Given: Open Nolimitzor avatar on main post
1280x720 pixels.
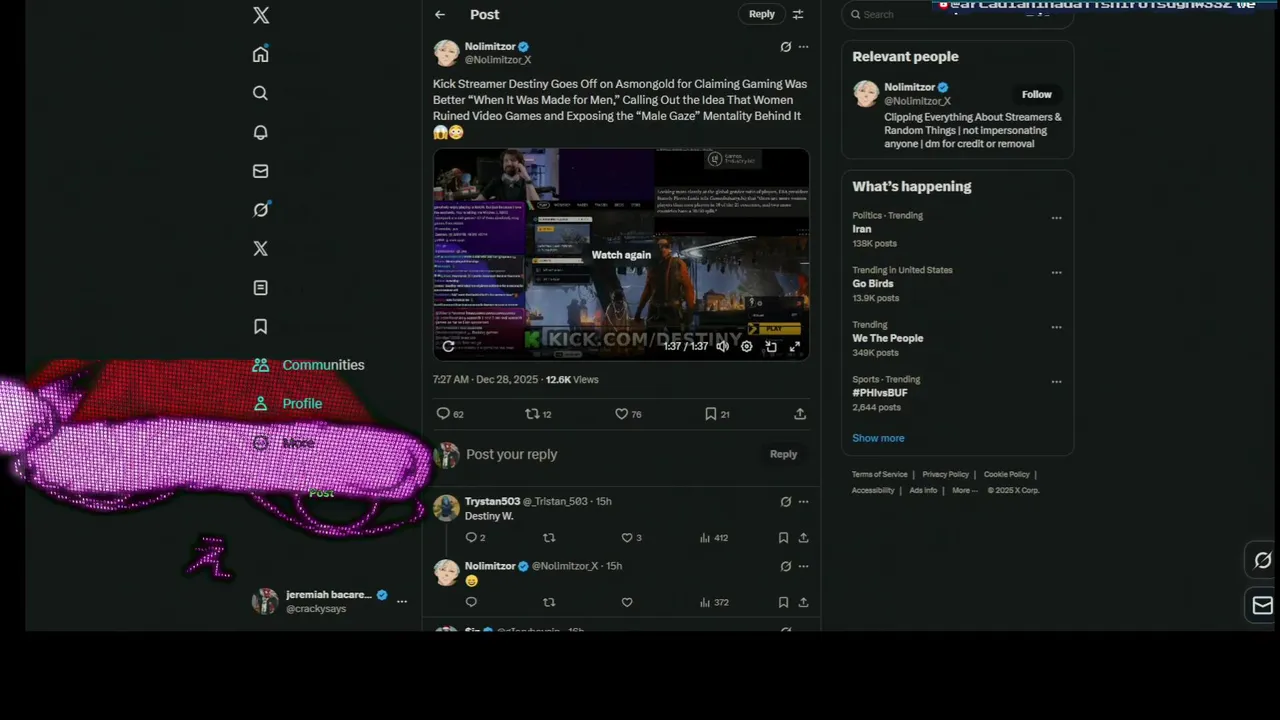Looking at the screenshot, I should (x=446, y=53).
